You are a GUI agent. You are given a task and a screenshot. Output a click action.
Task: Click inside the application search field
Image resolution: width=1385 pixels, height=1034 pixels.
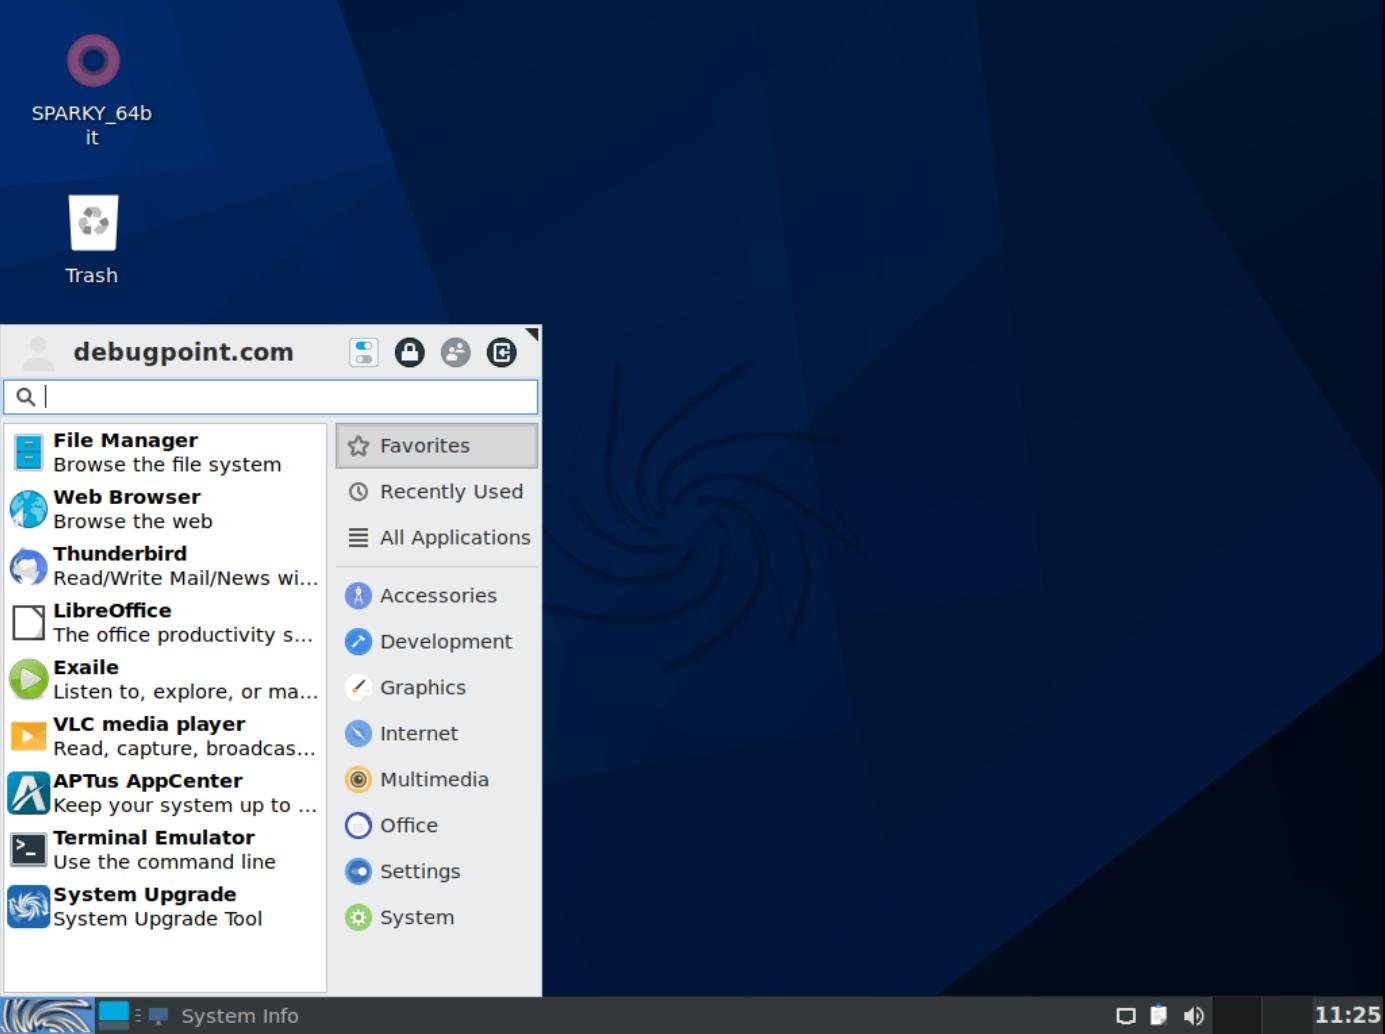tap(270, 397)
